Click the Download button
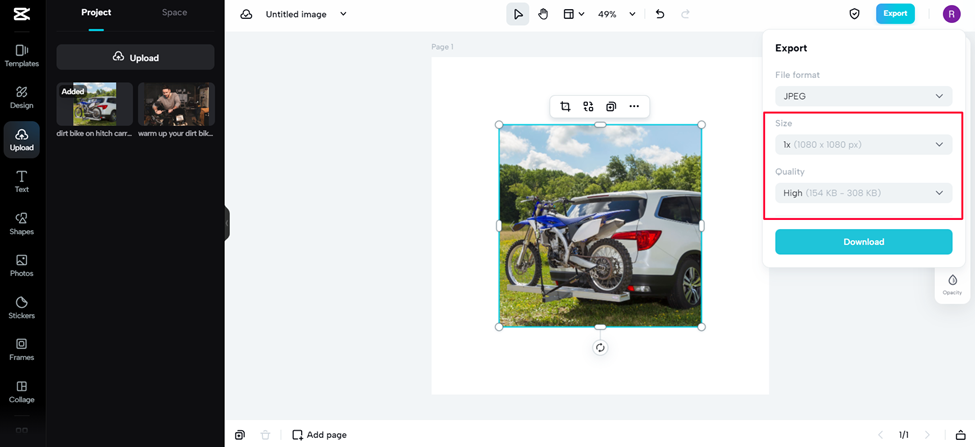 (x=864, y=242)
